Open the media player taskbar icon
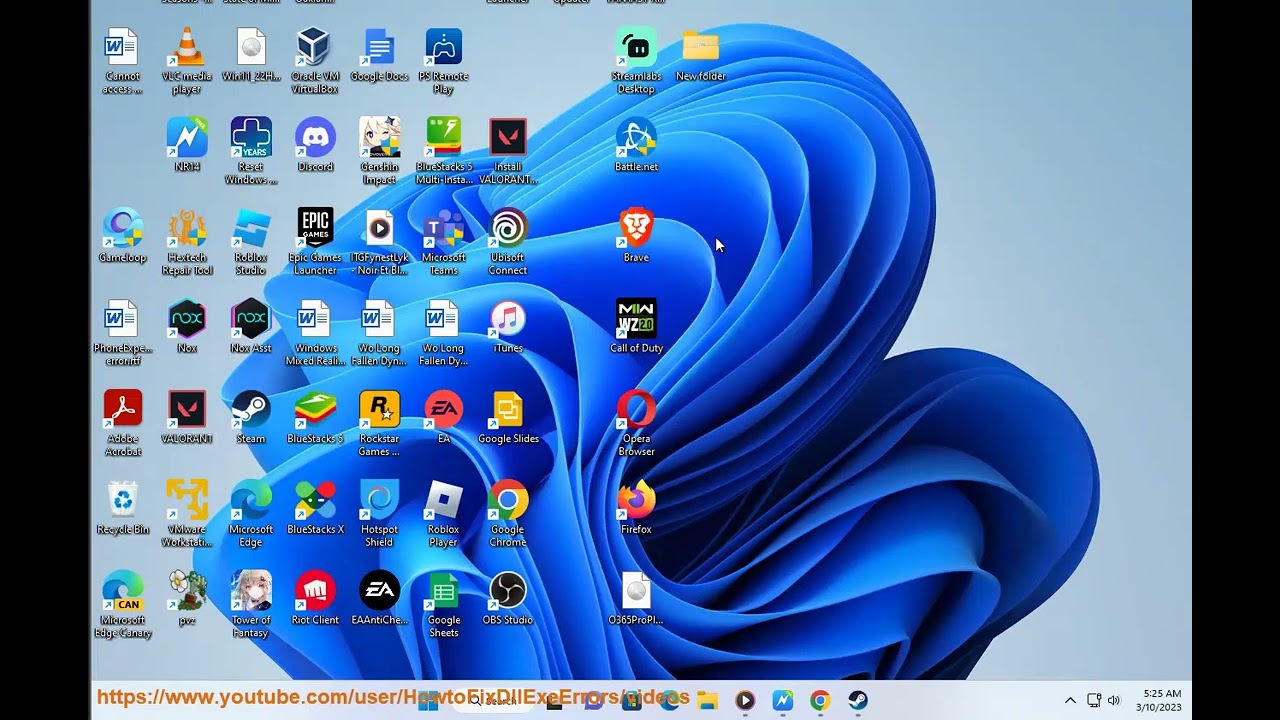 [x=745, y=700]
